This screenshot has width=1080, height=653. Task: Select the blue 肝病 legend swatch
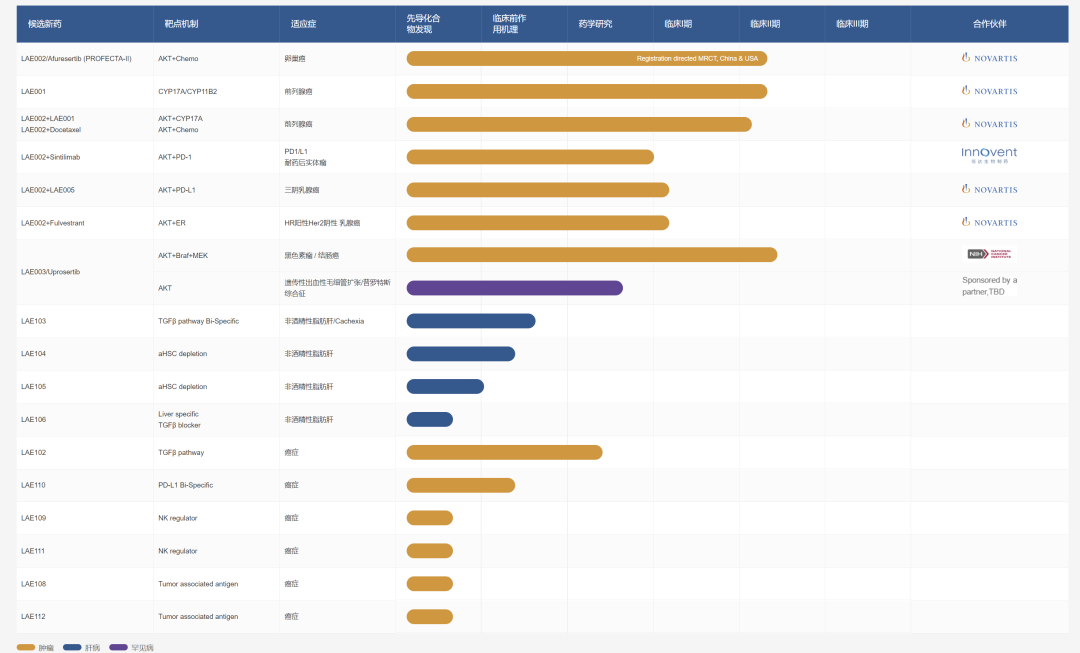[x=72, y=647]
